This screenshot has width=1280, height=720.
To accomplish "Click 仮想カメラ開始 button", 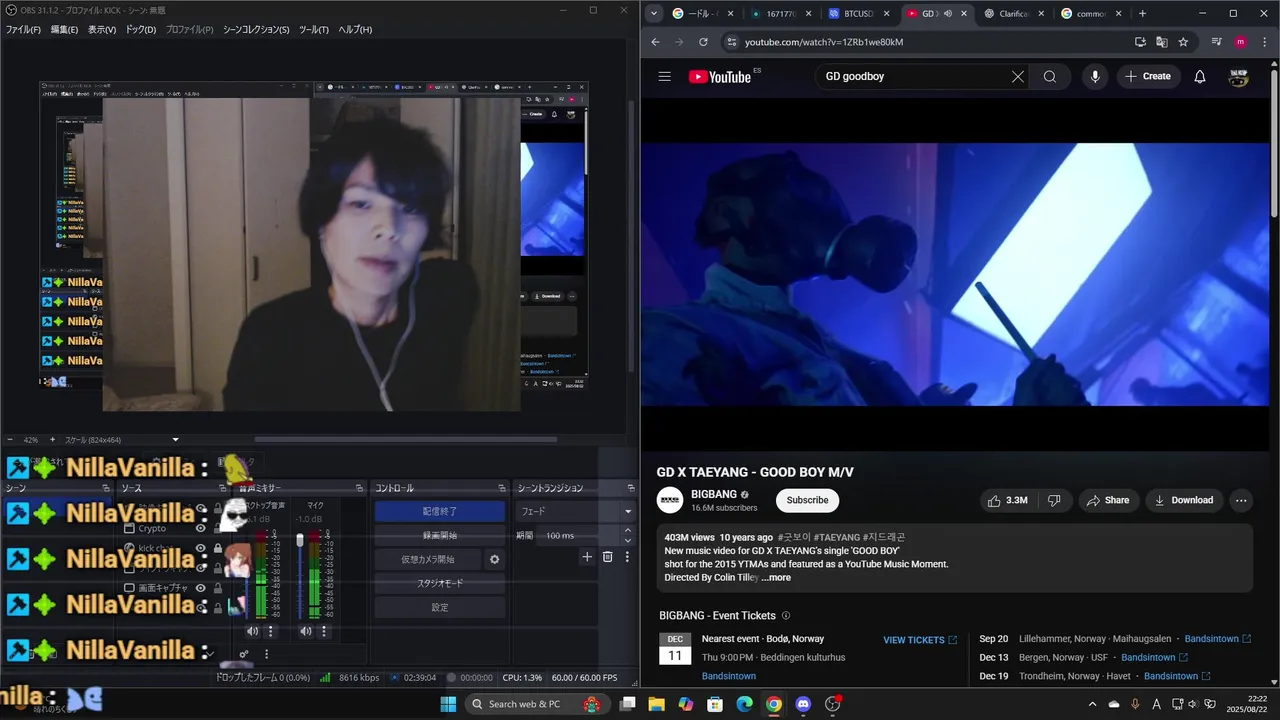I will [428, 560].
